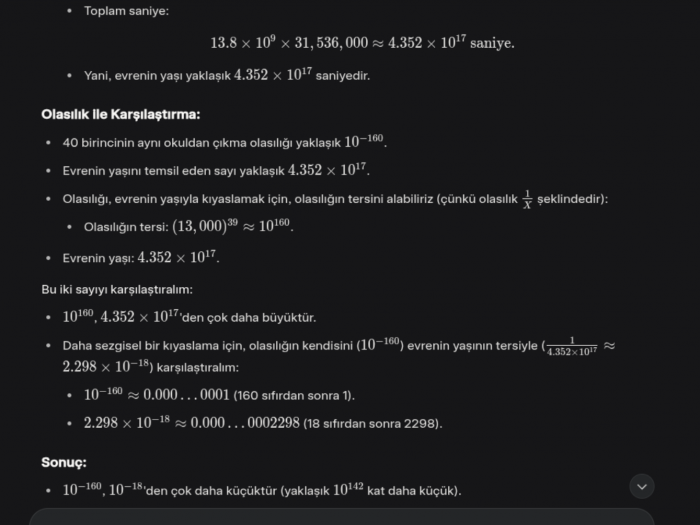Click the "Evrenin yaşını temsil eden sayı" line
Screen dimensions: 700x525
point(216,170)
